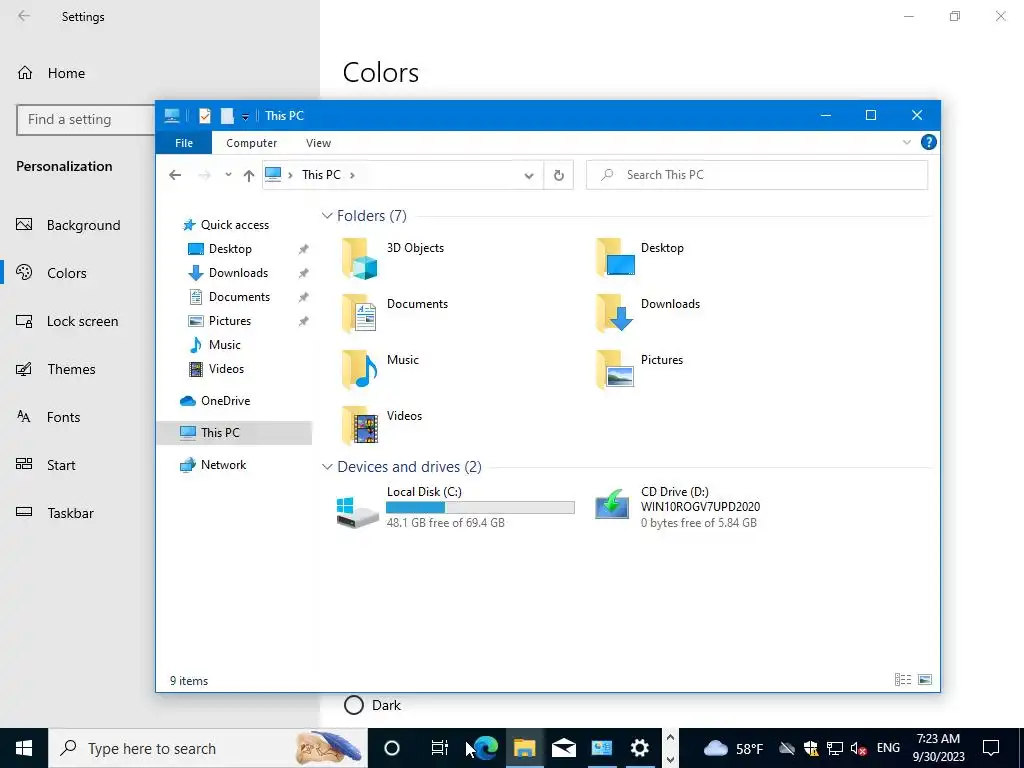This screenshot has width=1024, height=768.
Task: Open Task View on taskbar
Action: (x=440, y=748)
